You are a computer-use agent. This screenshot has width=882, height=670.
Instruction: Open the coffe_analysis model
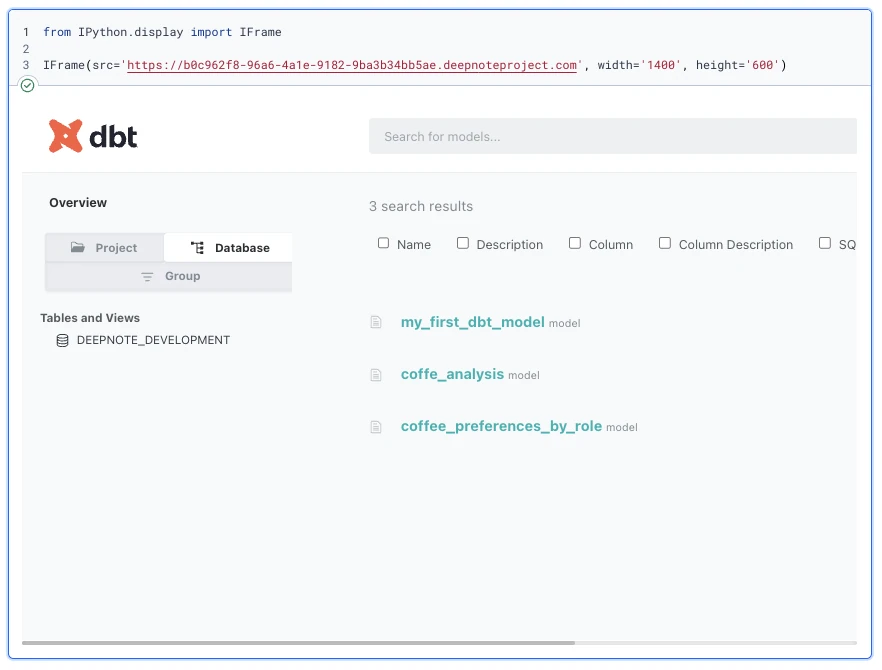[452, 374]
